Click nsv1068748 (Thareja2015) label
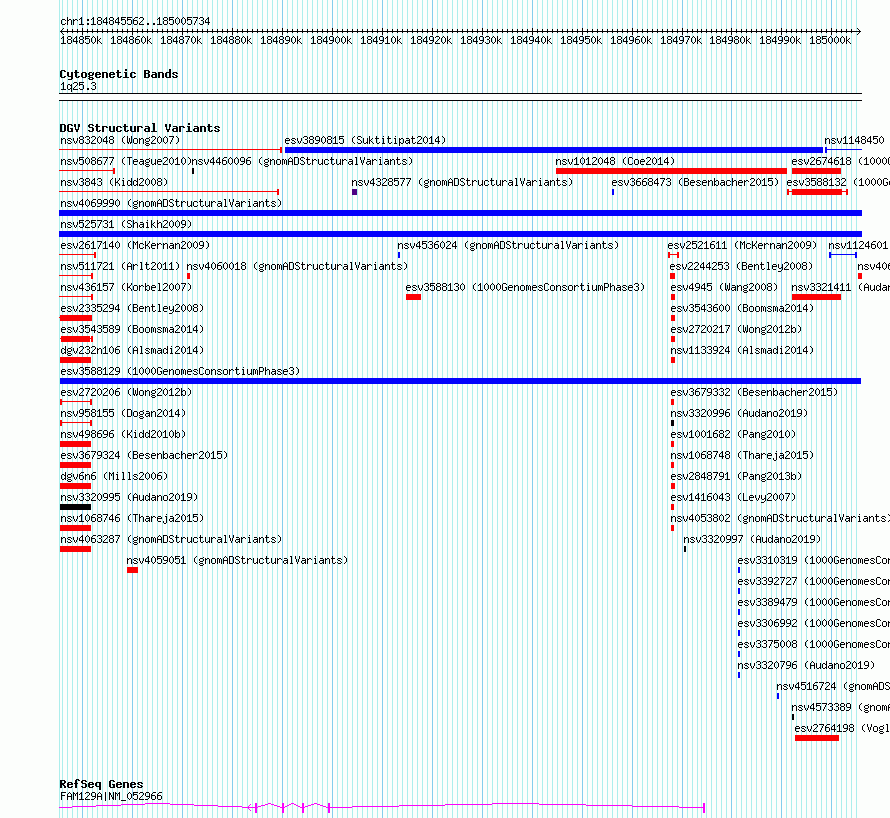The height and width of the screenshot is (818, 890). click(x=742, y=455)
